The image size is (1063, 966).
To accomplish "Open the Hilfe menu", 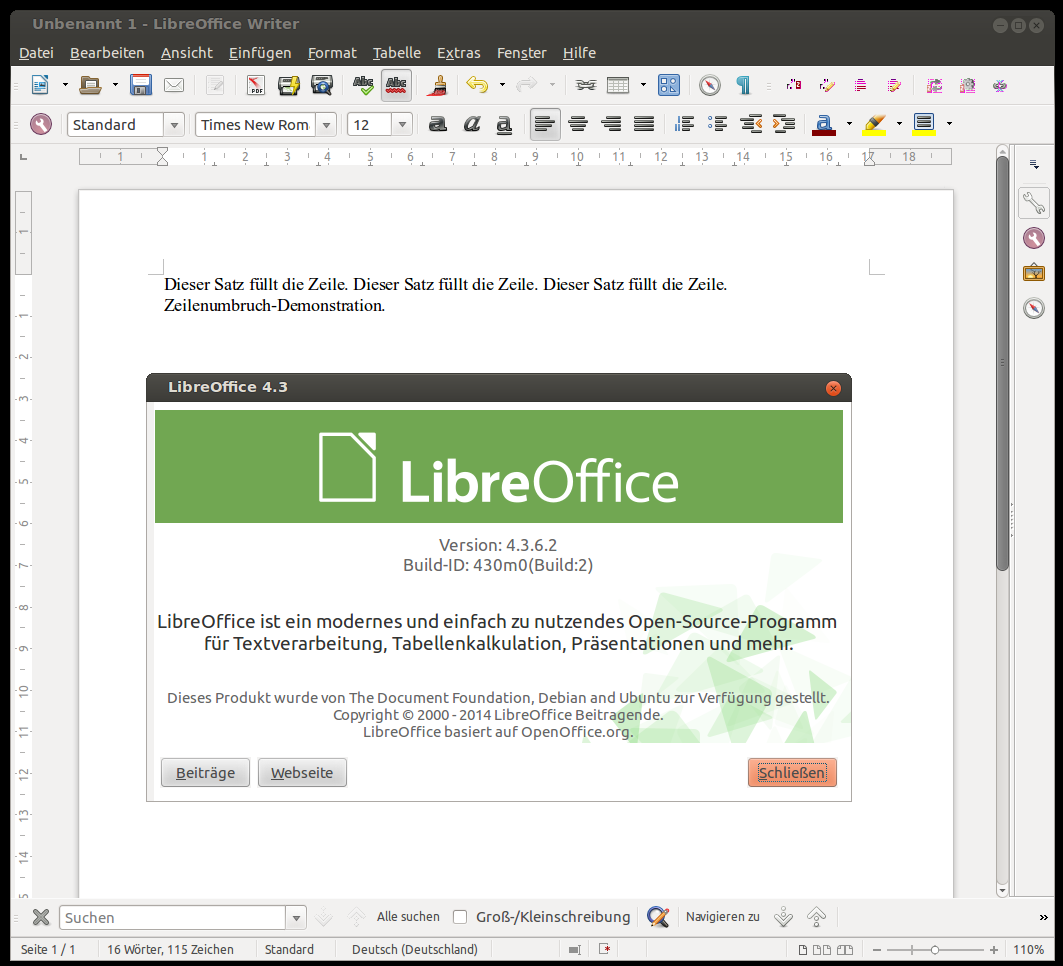I will pos(580,53).
